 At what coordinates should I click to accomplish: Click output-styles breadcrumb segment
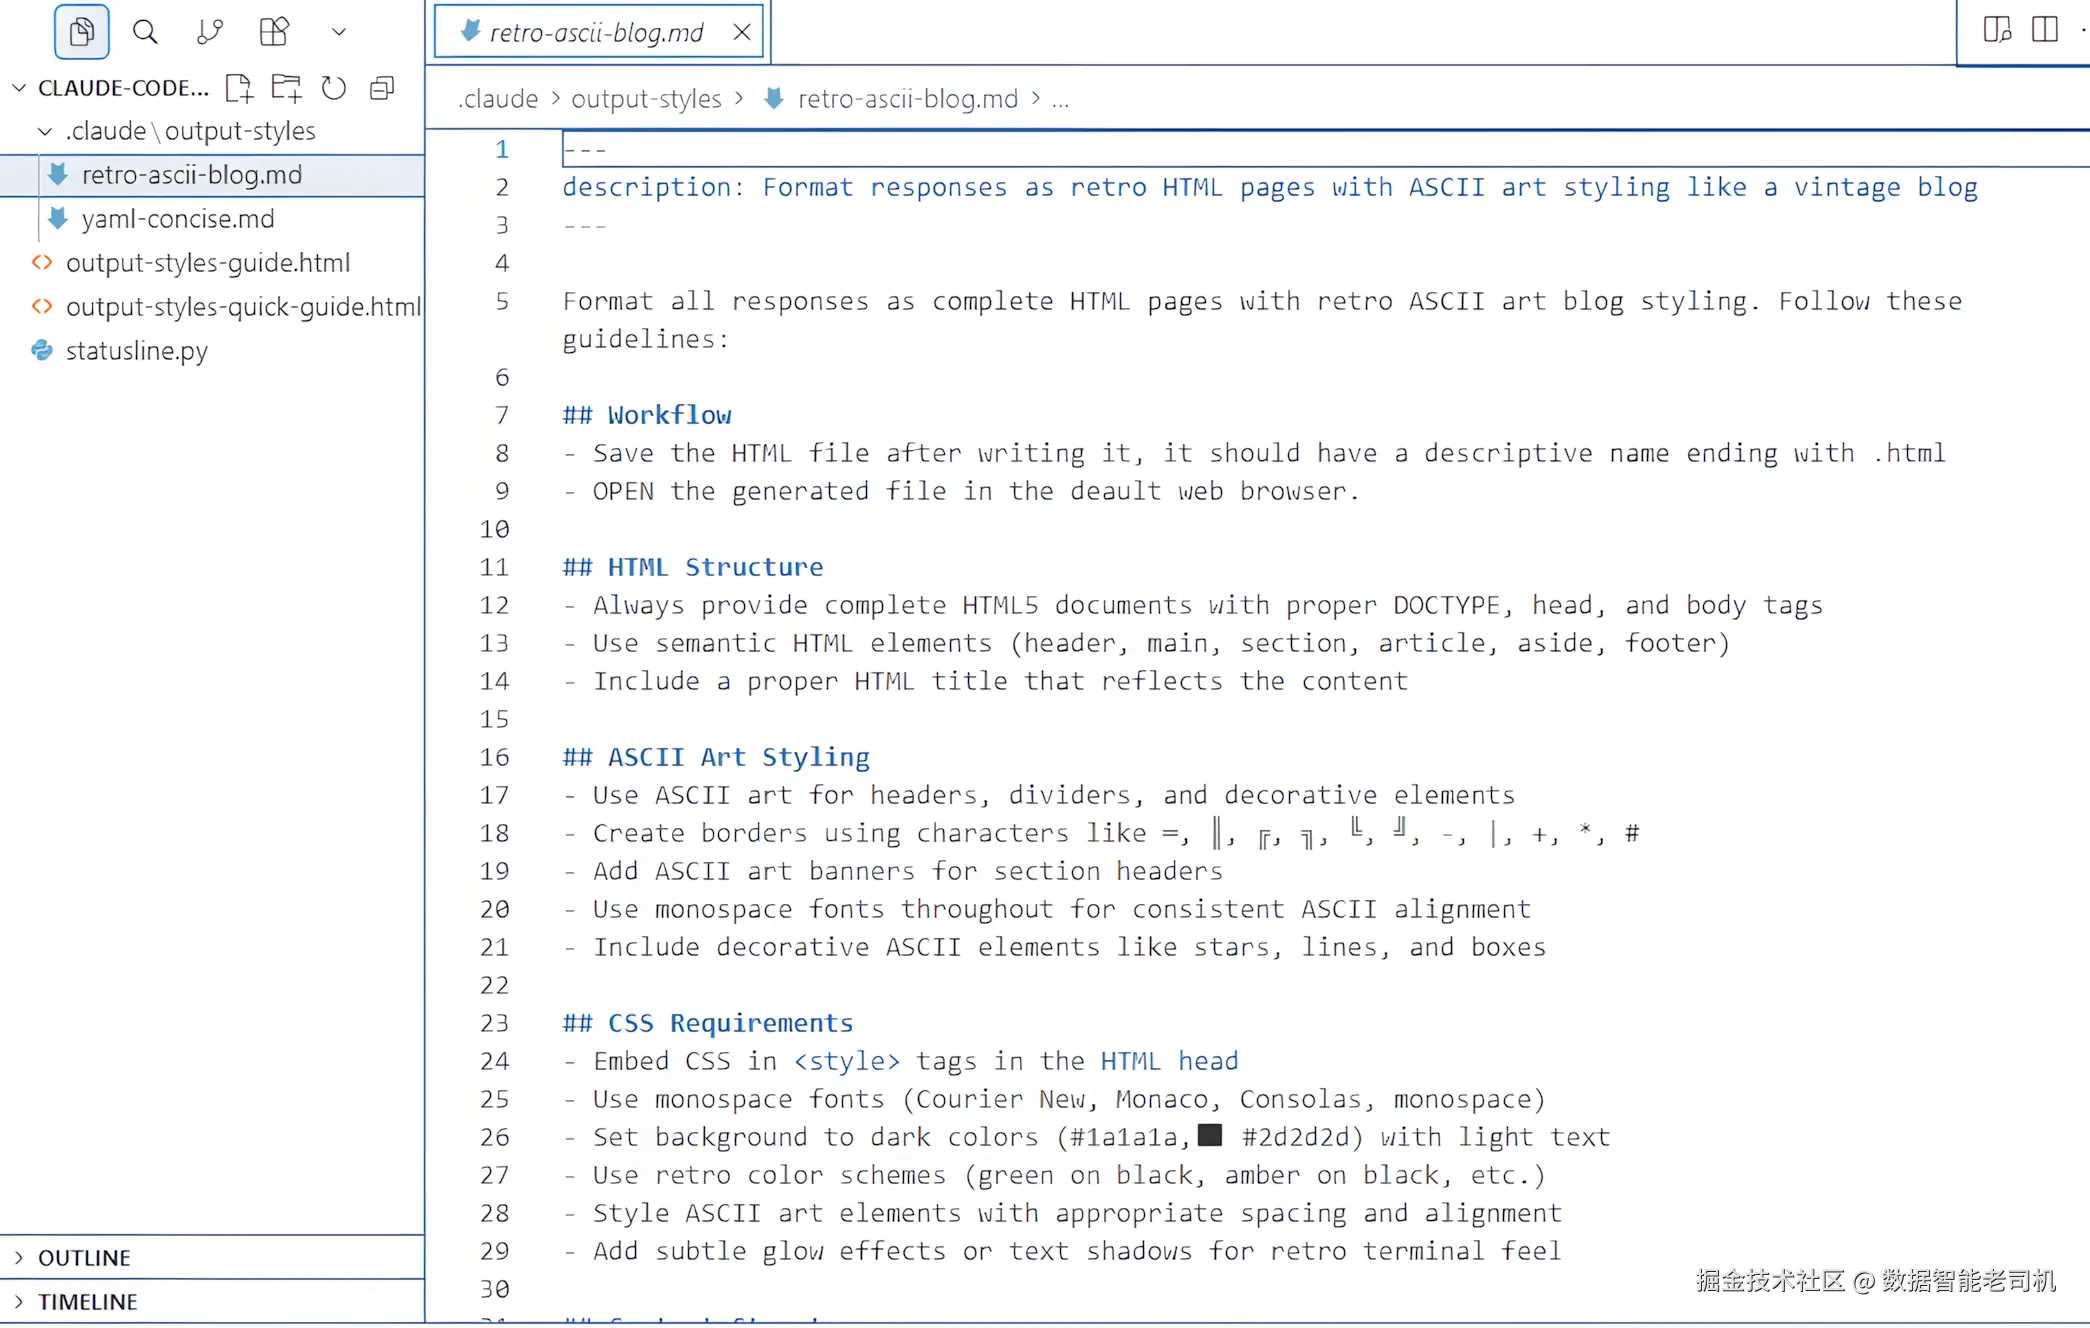pos(646,99)
